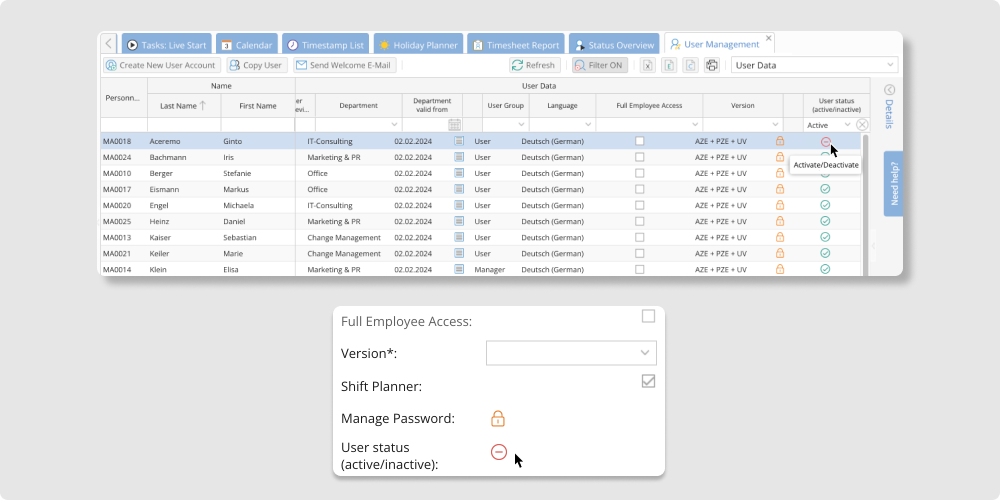
Task: Open the Active user status filter dropdown
Action: click(x=847, y=125)
